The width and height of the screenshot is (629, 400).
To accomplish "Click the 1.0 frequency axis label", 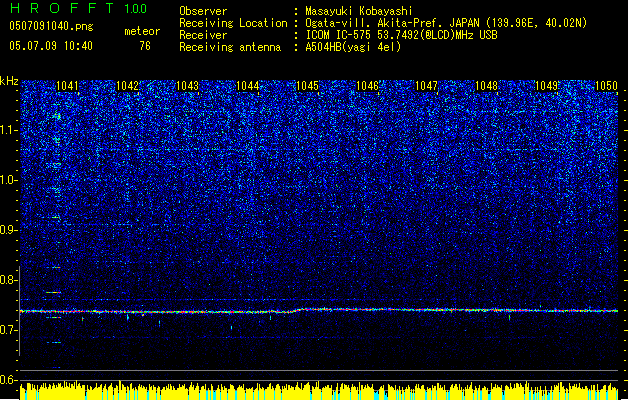I will [x=9, y=180].
